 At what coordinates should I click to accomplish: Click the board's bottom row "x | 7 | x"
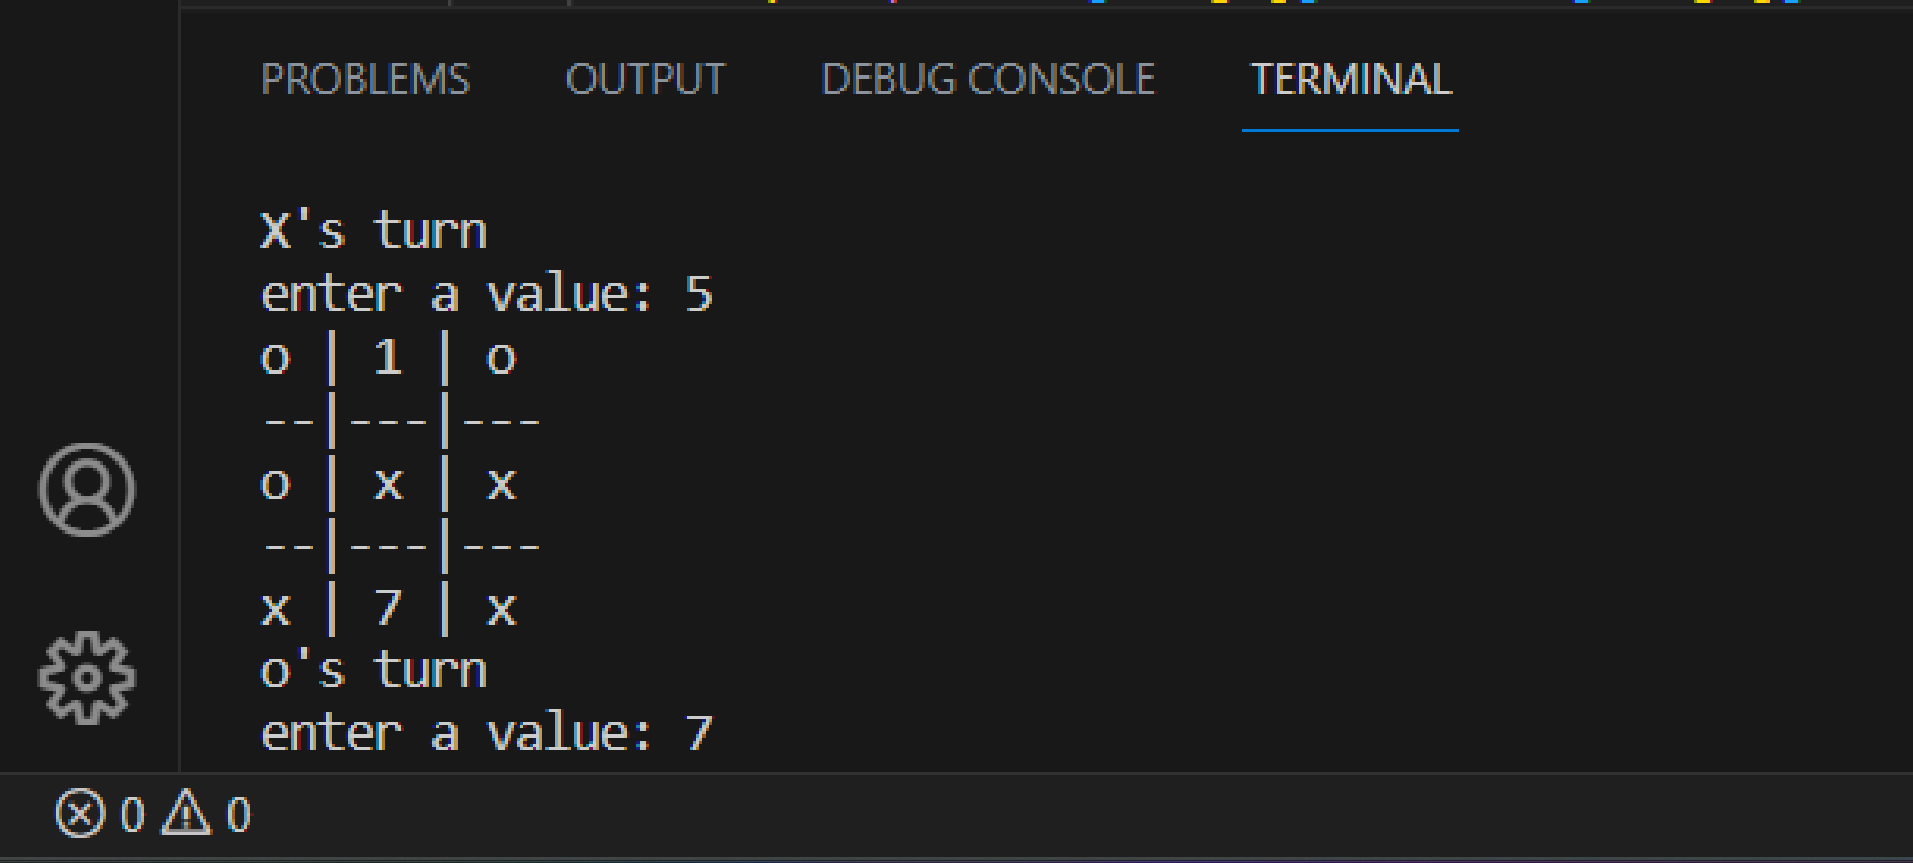[x=388, y=609]
